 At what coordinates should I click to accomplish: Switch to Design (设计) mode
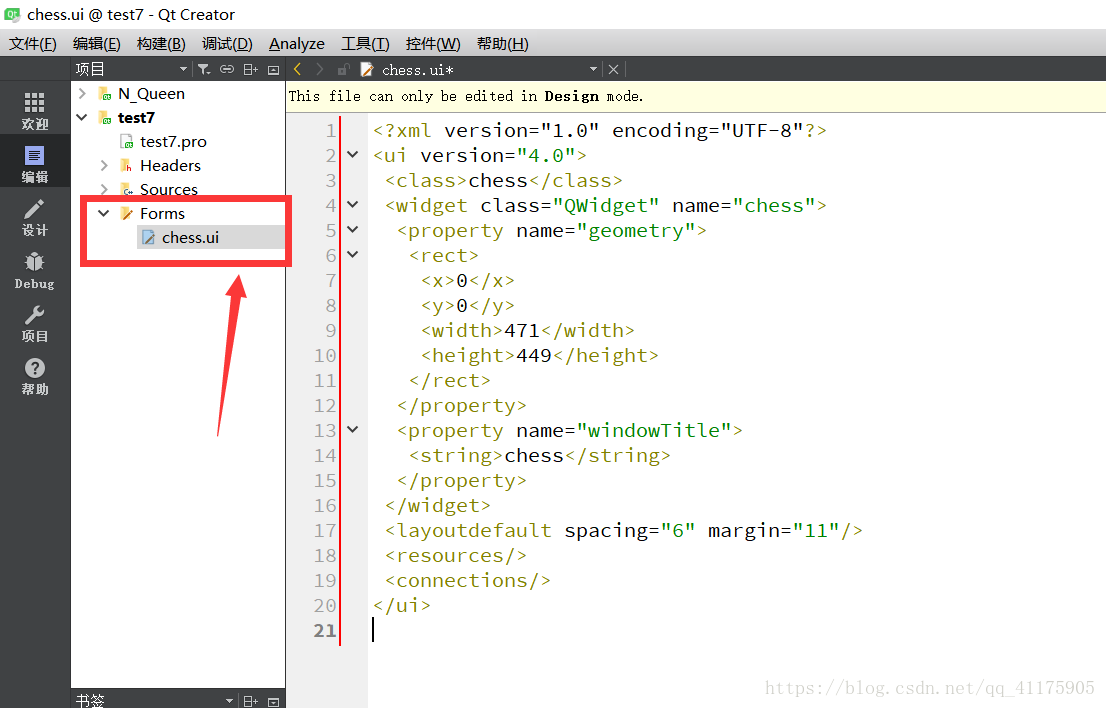[x=35, y=217]
